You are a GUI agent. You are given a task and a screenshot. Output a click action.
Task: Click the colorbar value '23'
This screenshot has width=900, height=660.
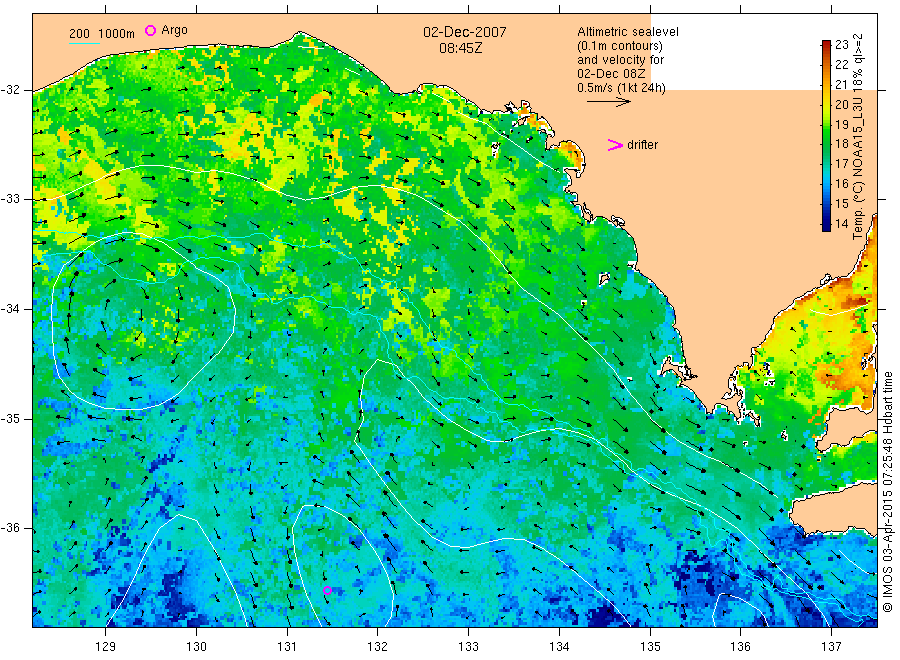[x=841, y=45]
